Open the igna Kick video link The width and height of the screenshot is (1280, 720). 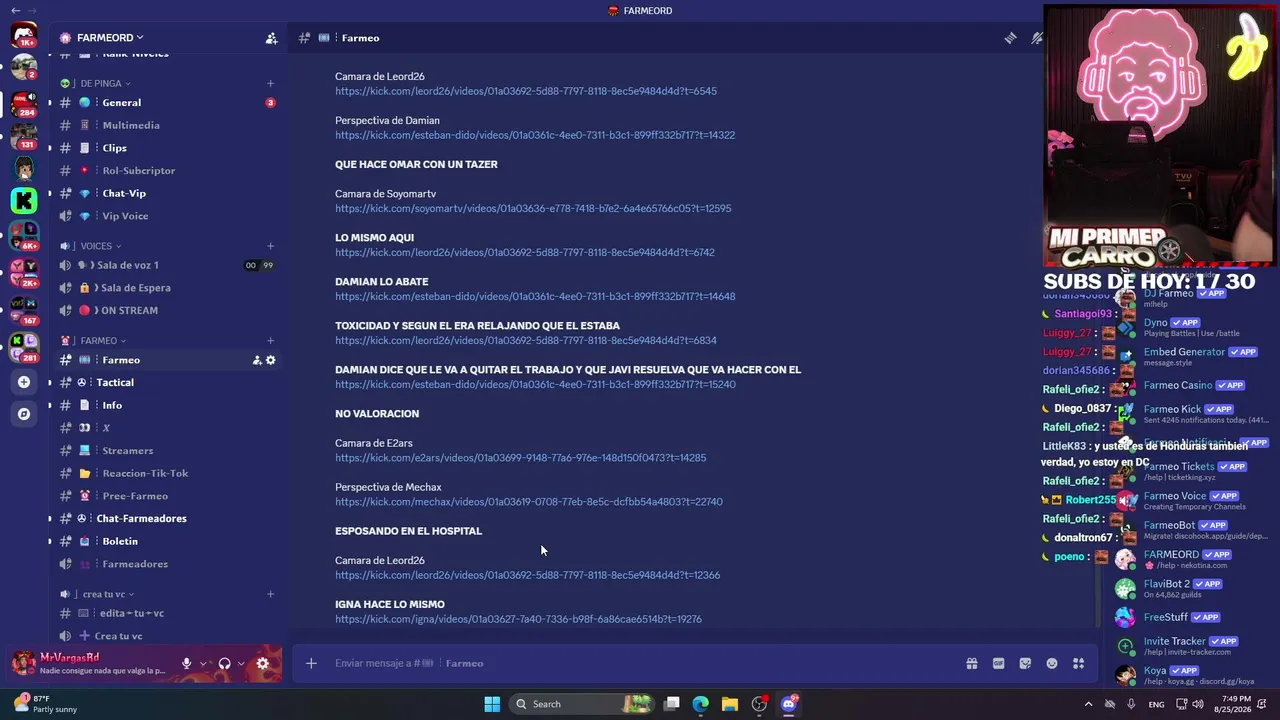518,619
